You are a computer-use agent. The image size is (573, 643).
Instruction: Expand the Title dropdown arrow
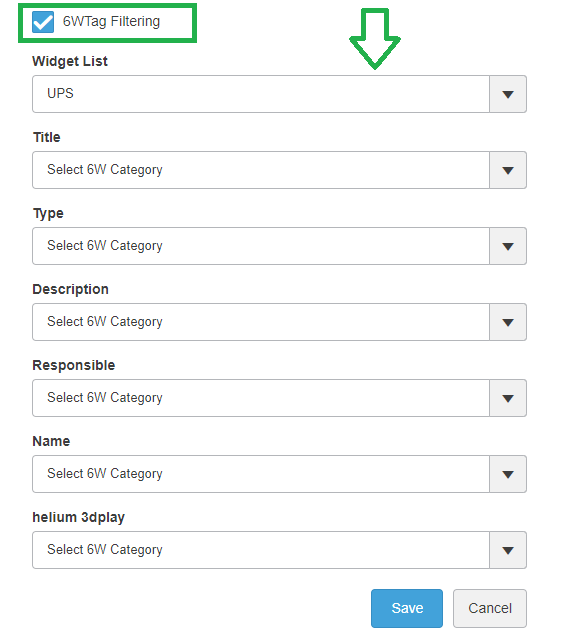point(508,170)
